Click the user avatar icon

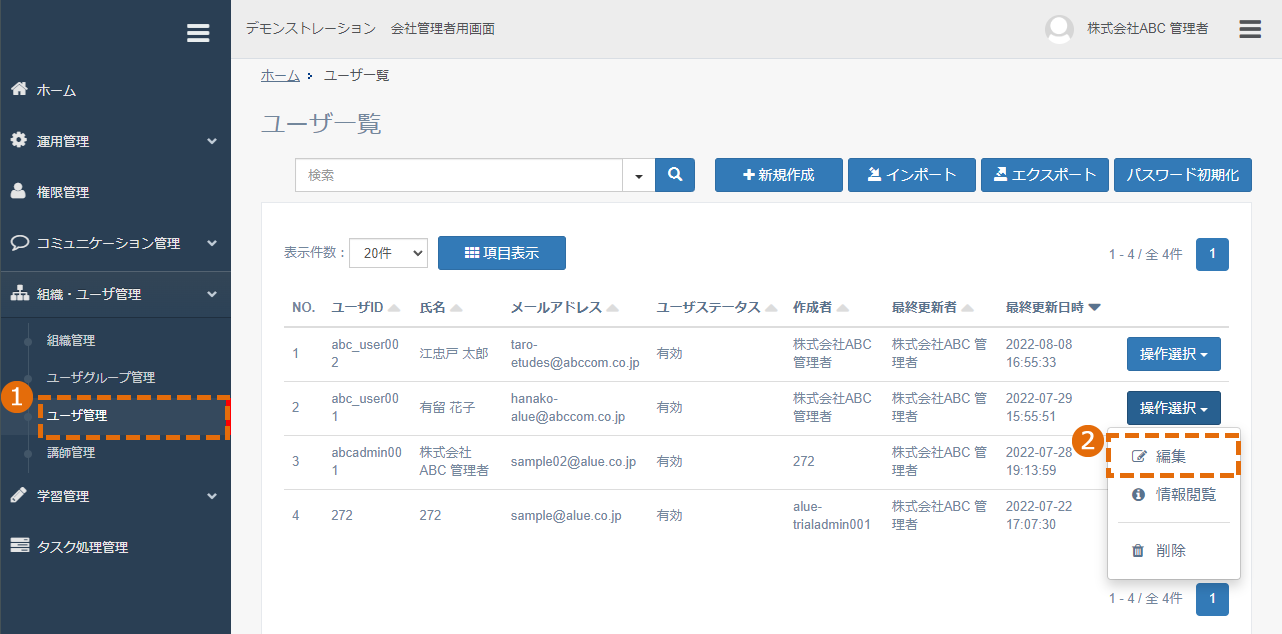(1059, 29)
